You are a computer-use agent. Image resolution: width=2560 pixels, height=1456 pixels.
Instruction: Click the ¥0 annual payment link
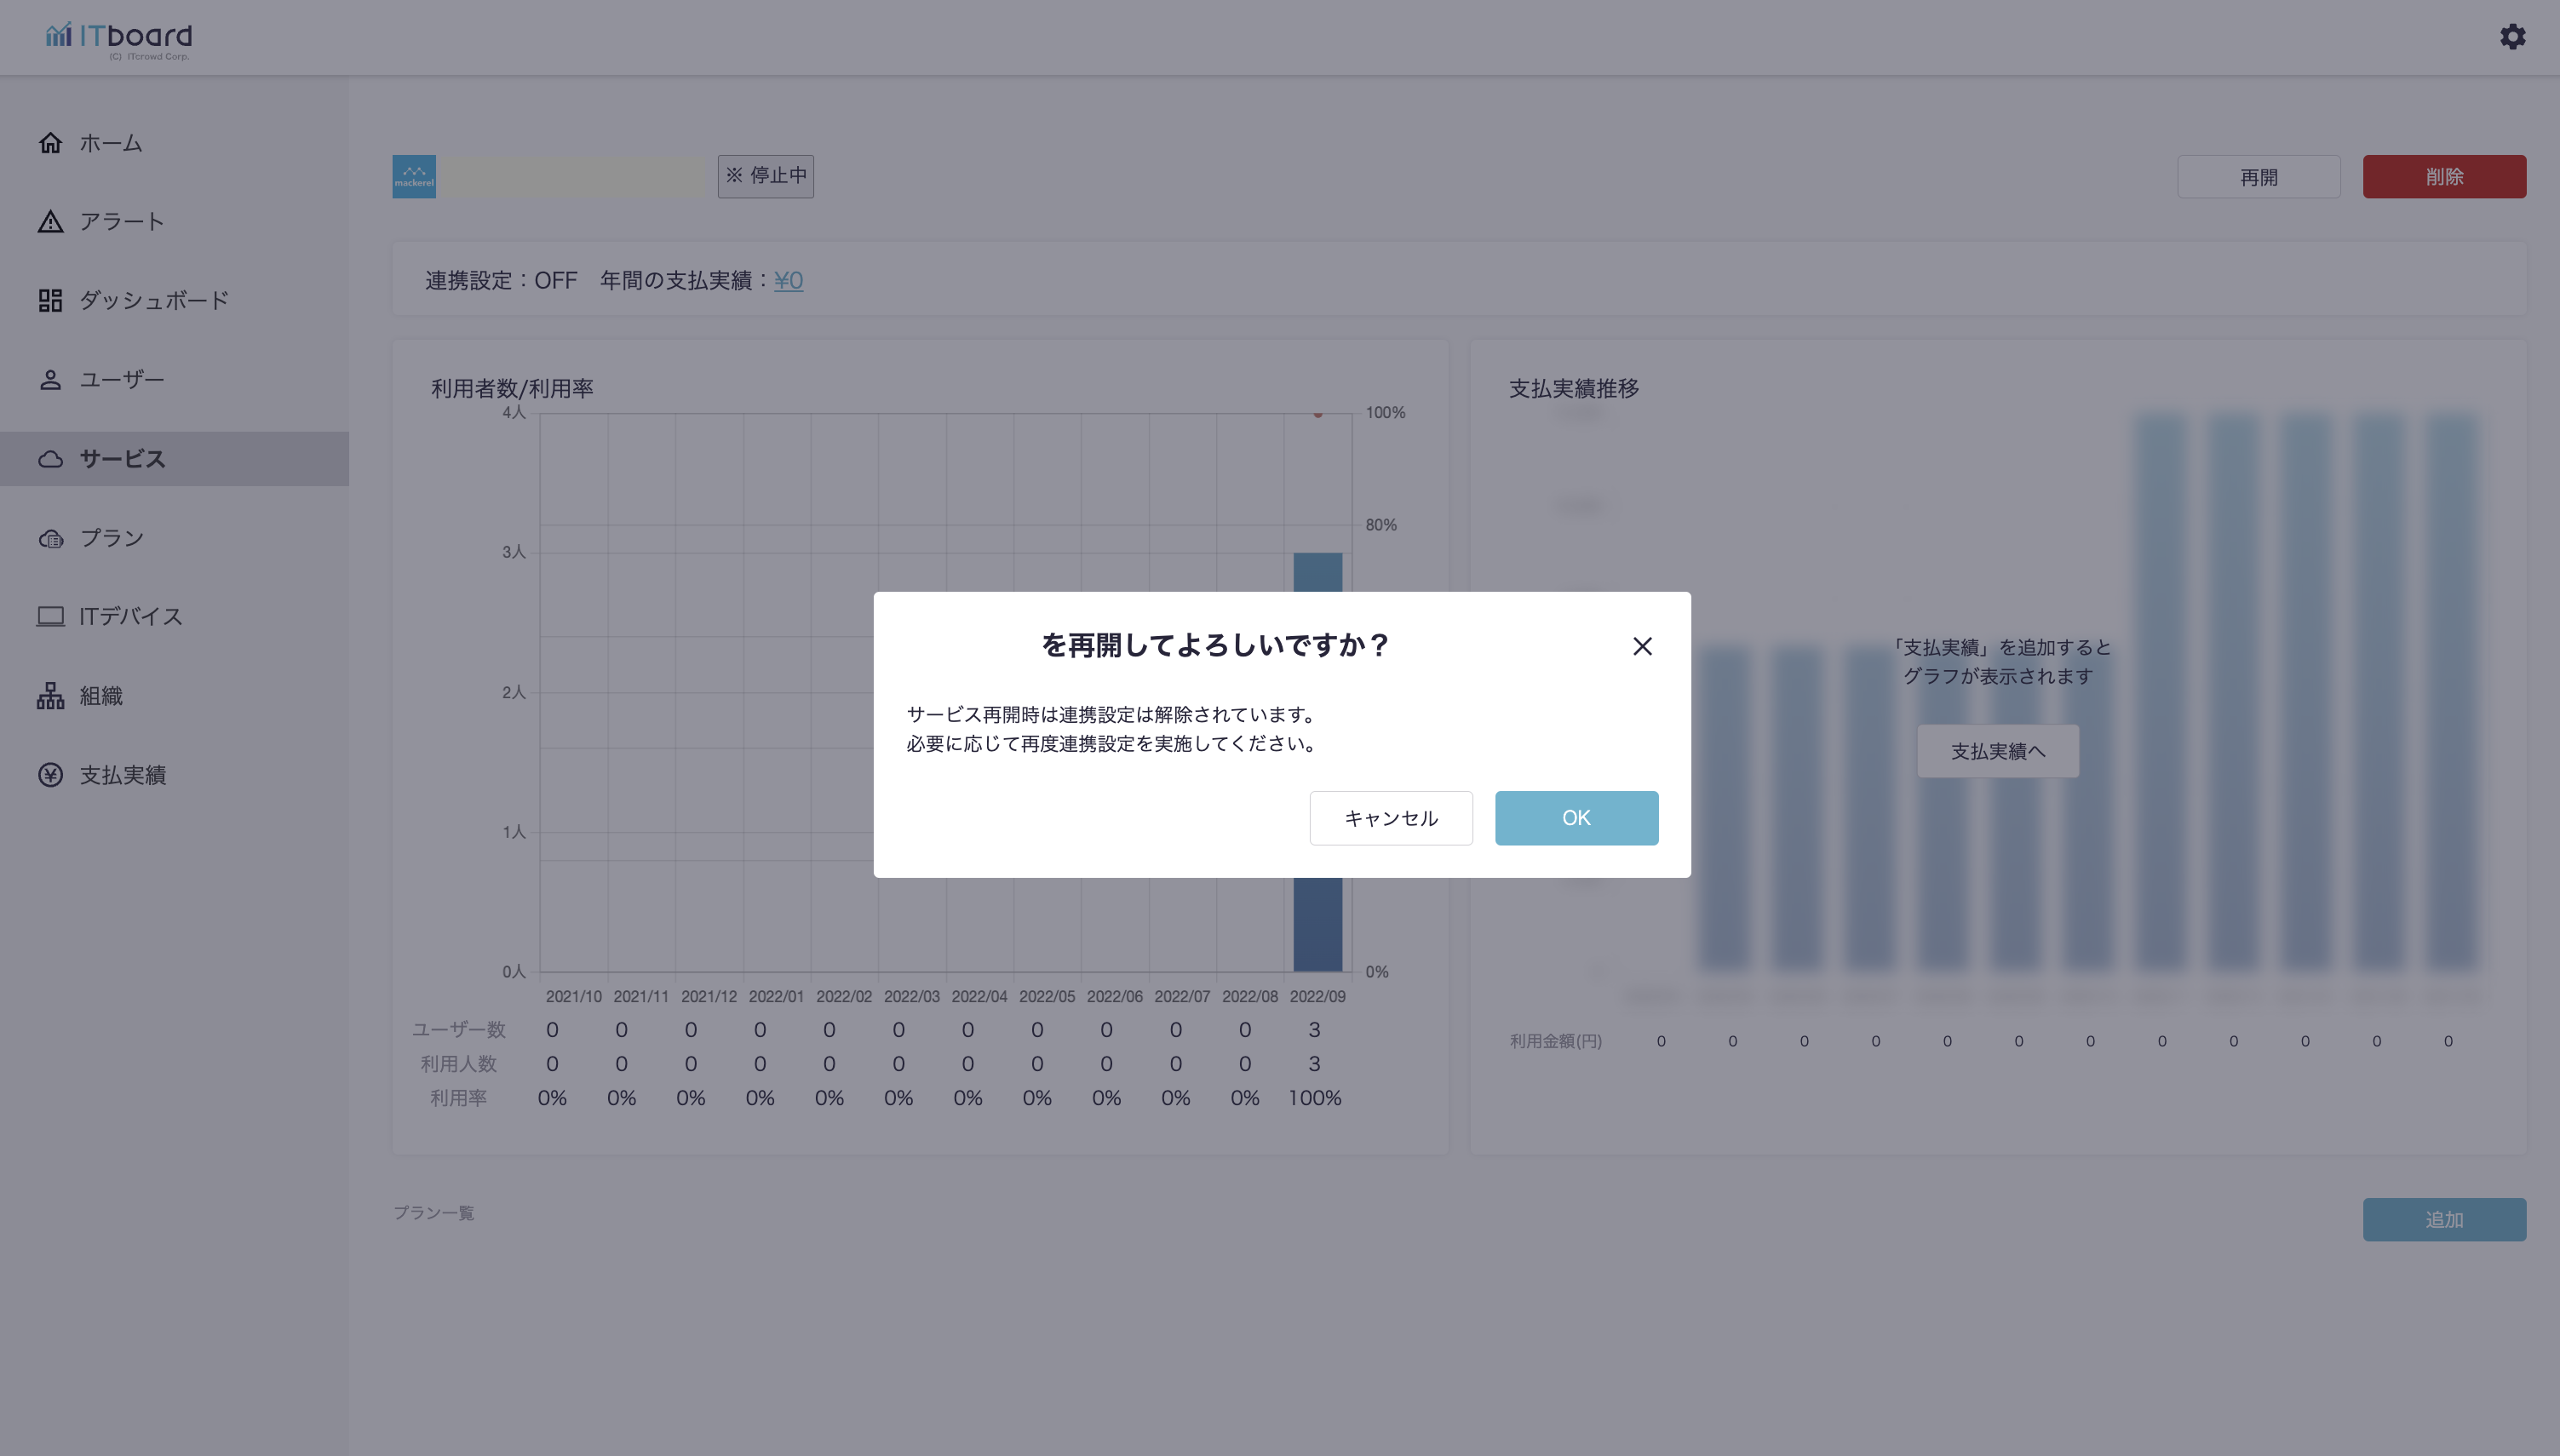point(788,281)
